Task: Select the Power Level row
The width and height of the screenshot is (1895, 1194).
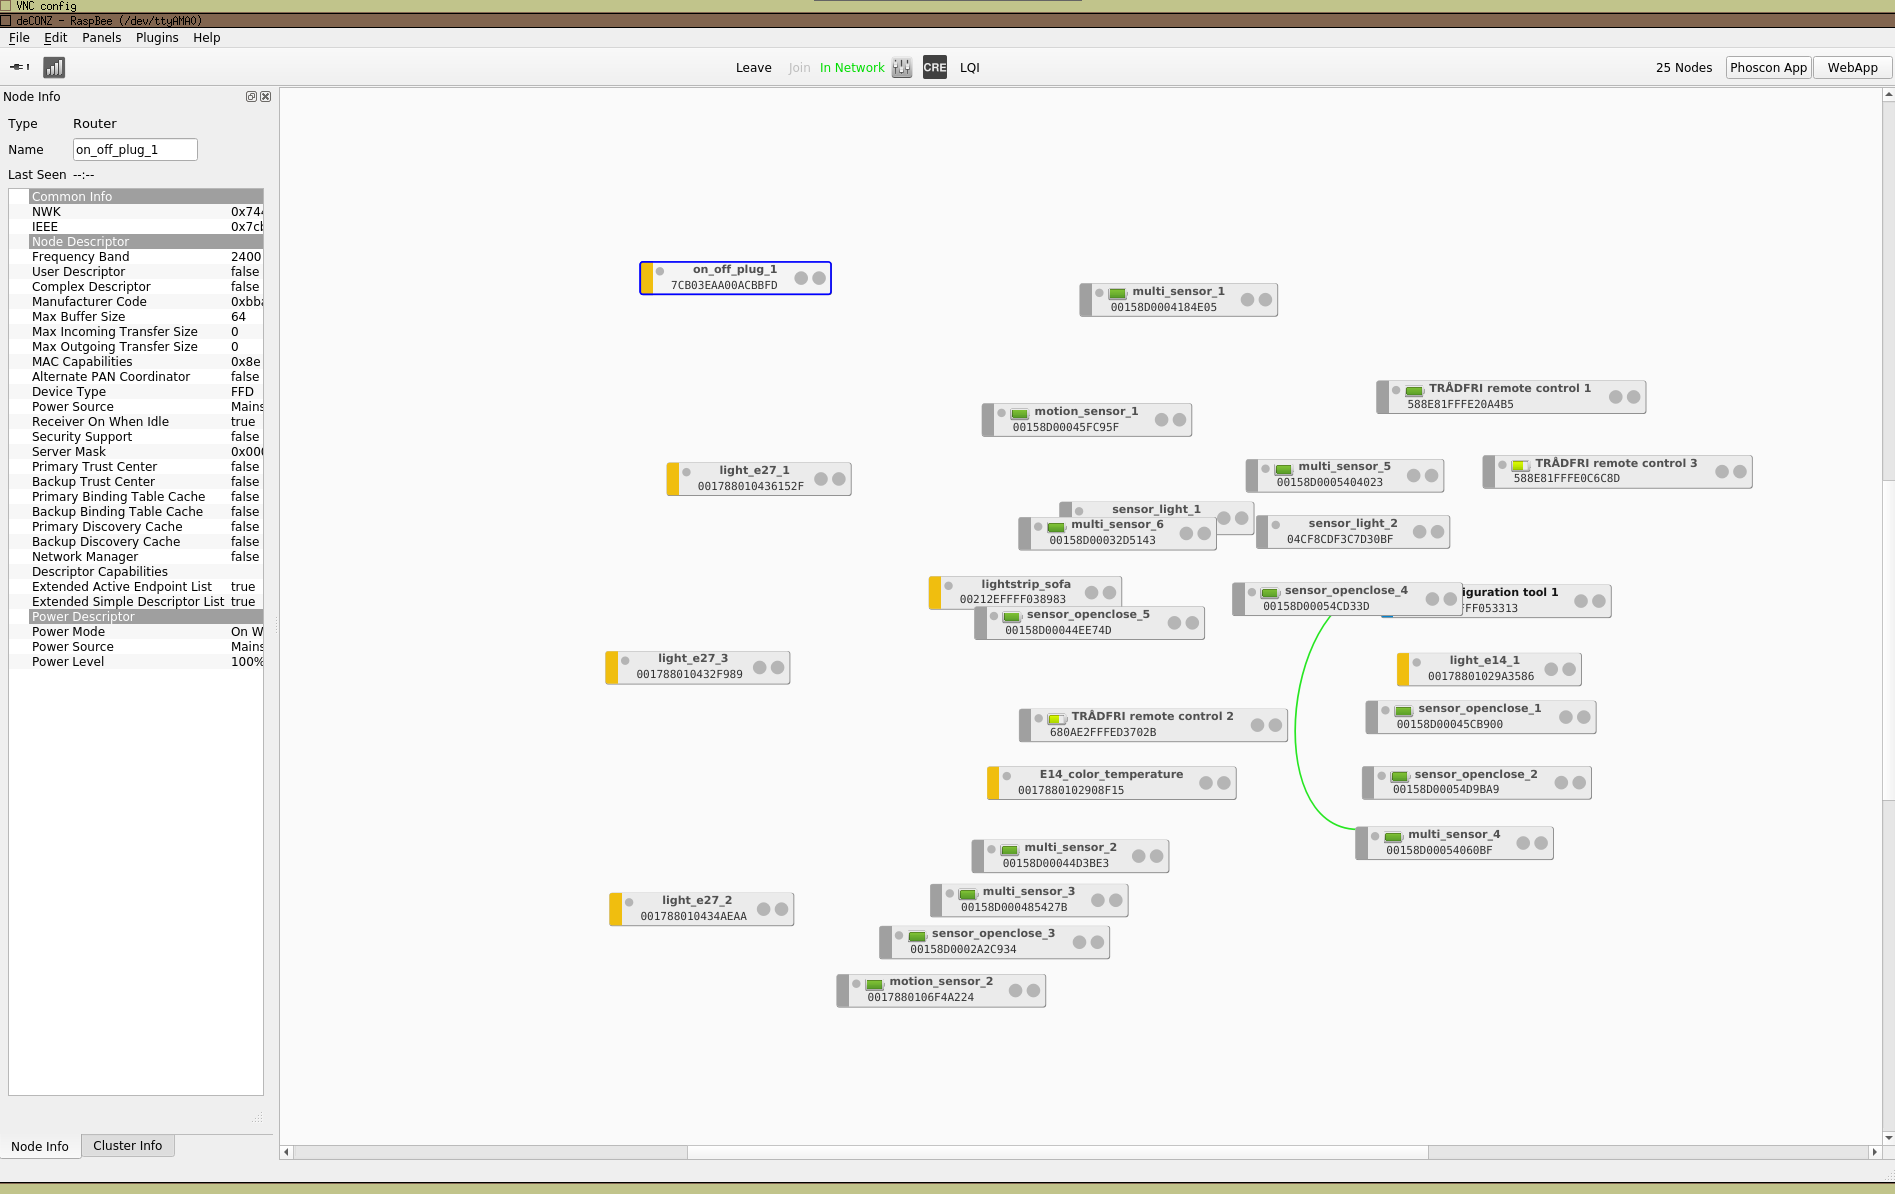Action: [146, 662]
